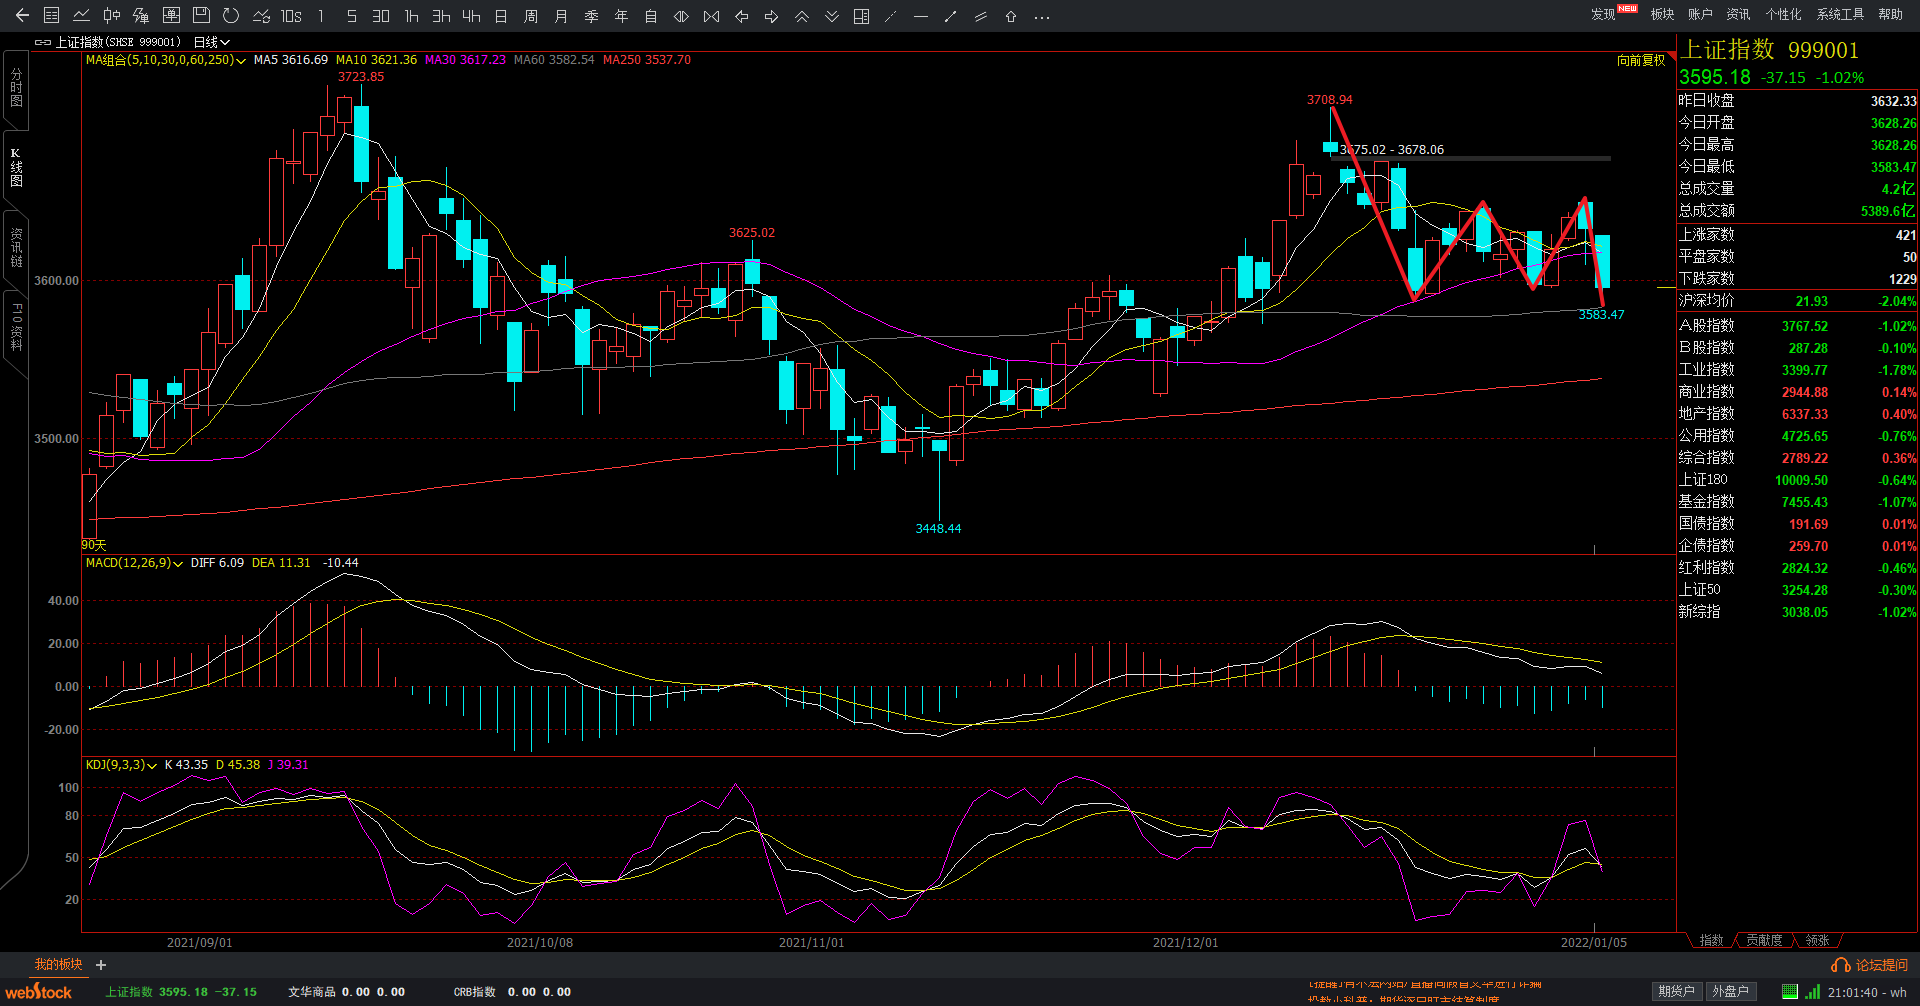Click the signal strength status icon

pyautogui.click(x=1812, y=992)
